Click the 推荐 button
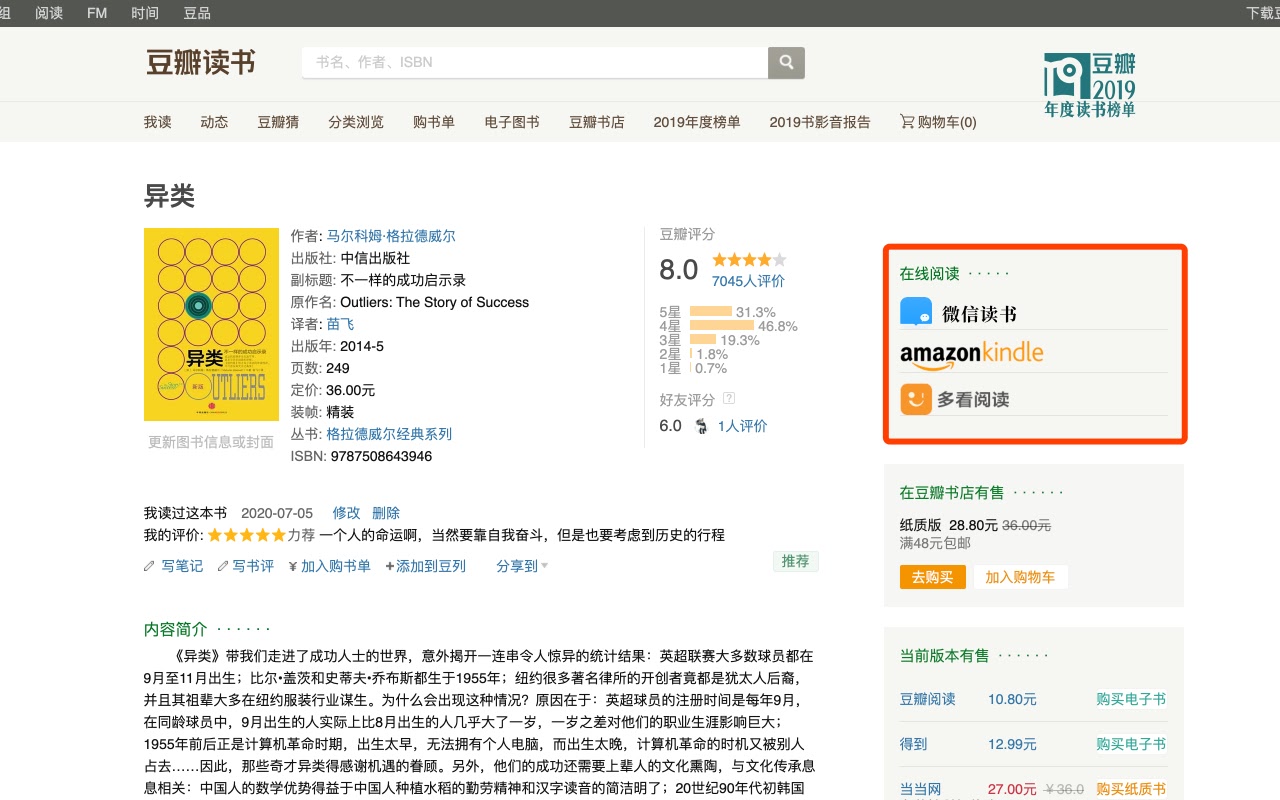Image resolution: width=1280 pixels, height=800 pixels. 796,561
